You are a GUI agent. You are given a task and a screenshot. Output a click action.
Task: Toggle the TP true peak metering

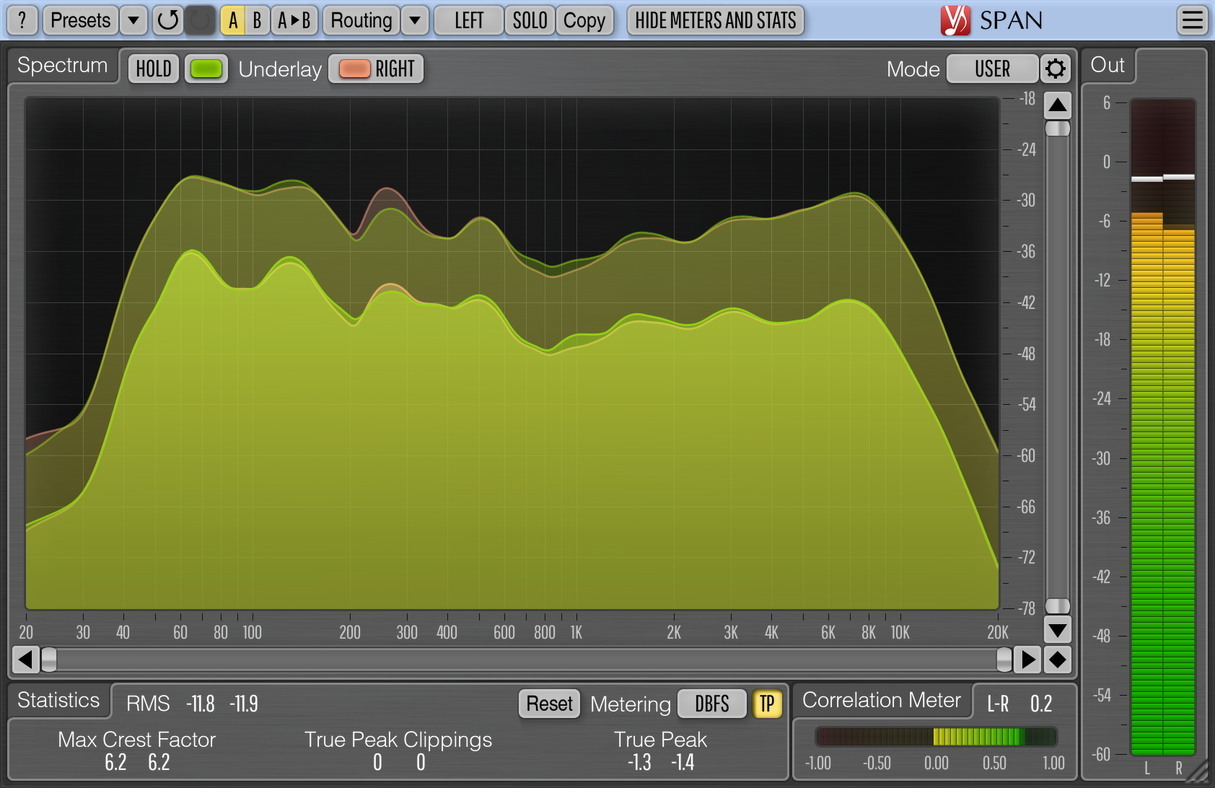(767, 704)
